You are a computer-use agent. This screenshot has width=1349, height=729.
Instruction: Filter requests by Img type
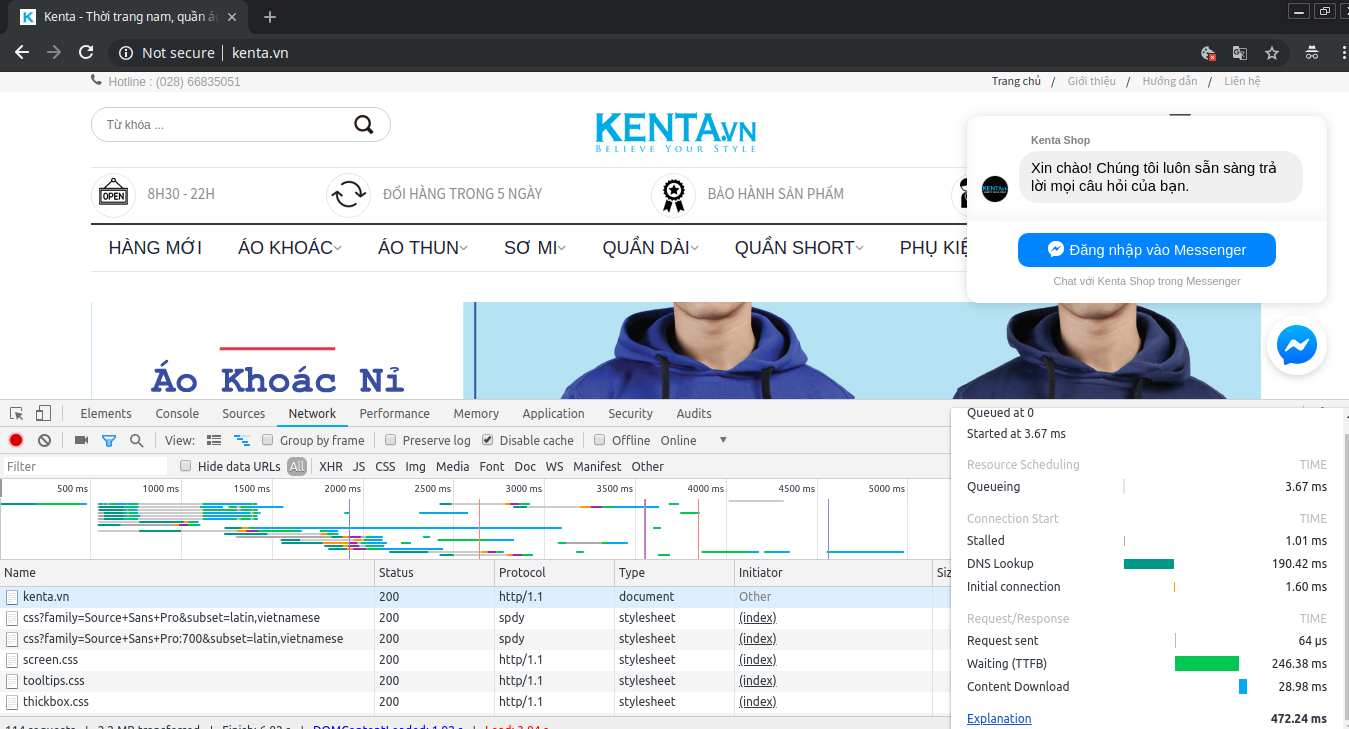point(415,466)
